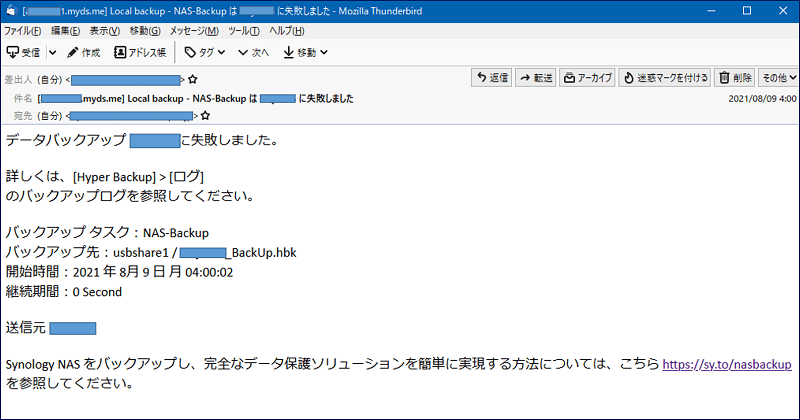Click the 受信 get messages button
The width and height of the screenshot is (800, 420).
[x=23, y=52]
